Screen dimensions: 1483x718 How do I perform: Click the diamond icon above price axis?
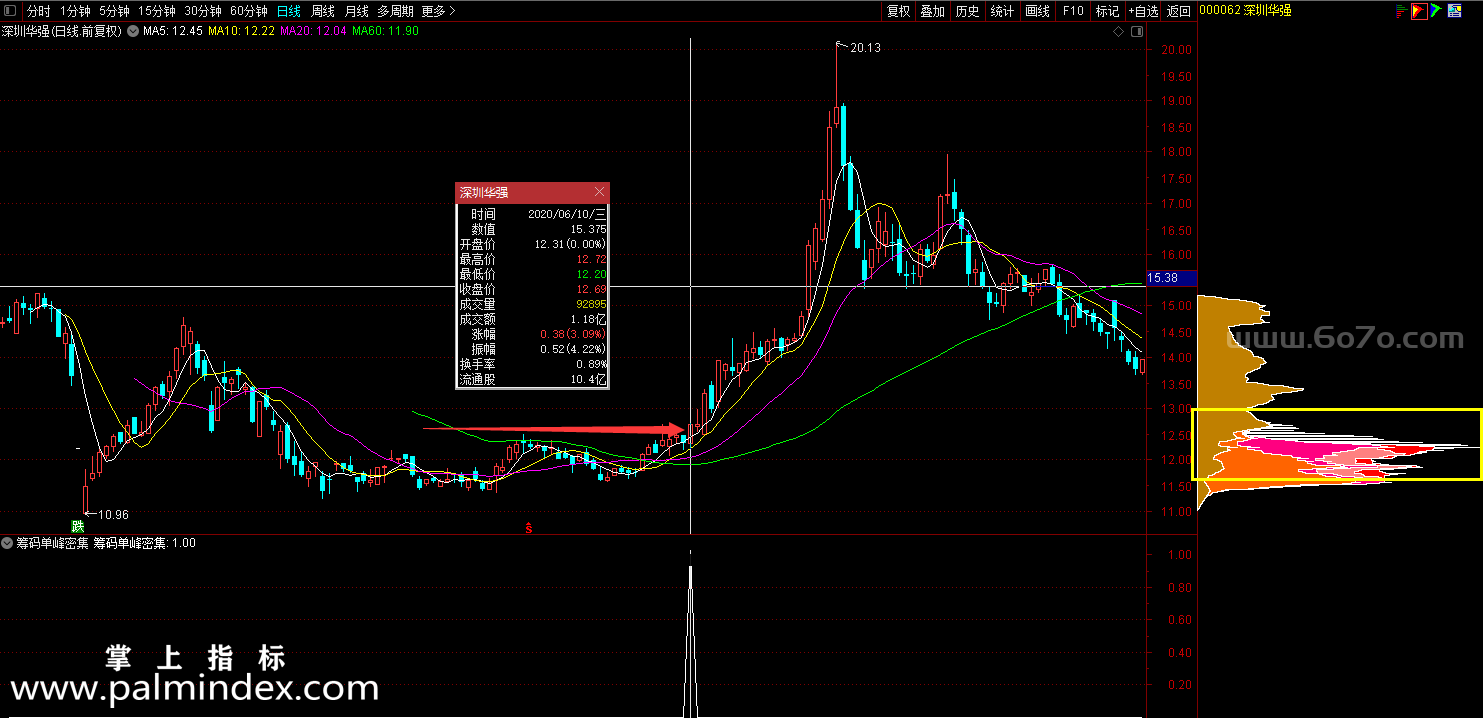(x=1118, y=32)
